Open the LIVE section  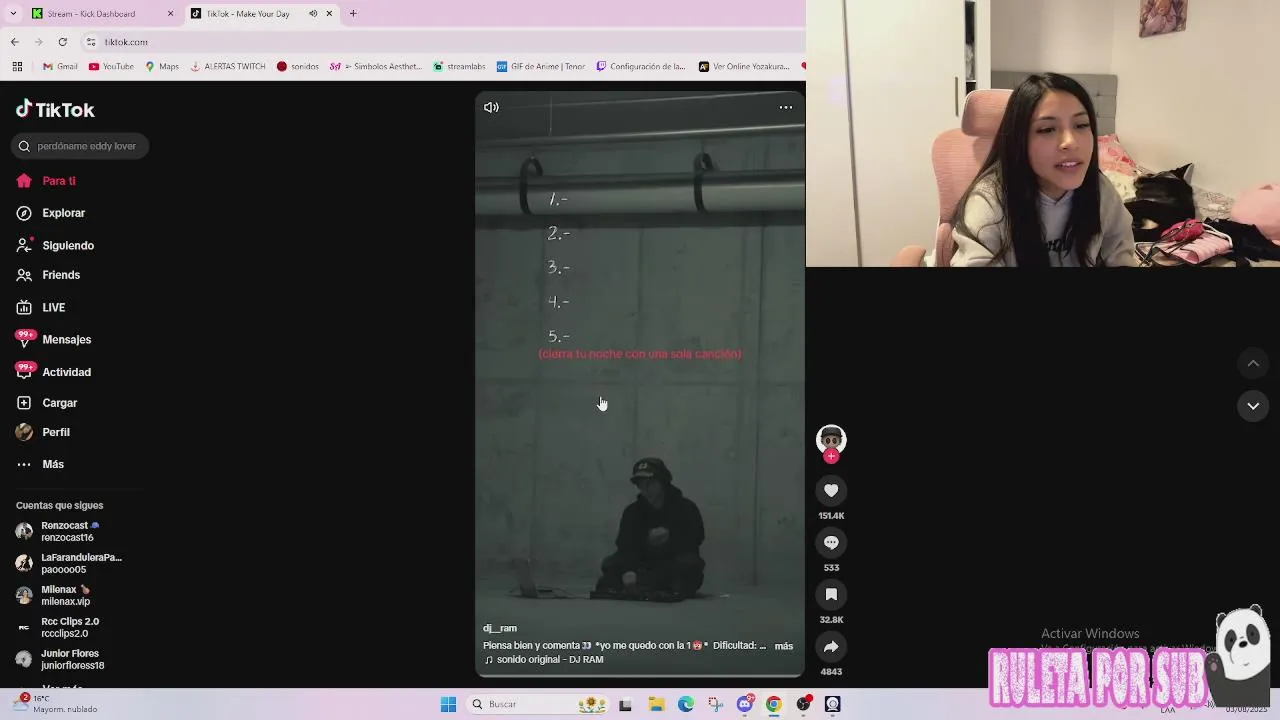point(41,307)
